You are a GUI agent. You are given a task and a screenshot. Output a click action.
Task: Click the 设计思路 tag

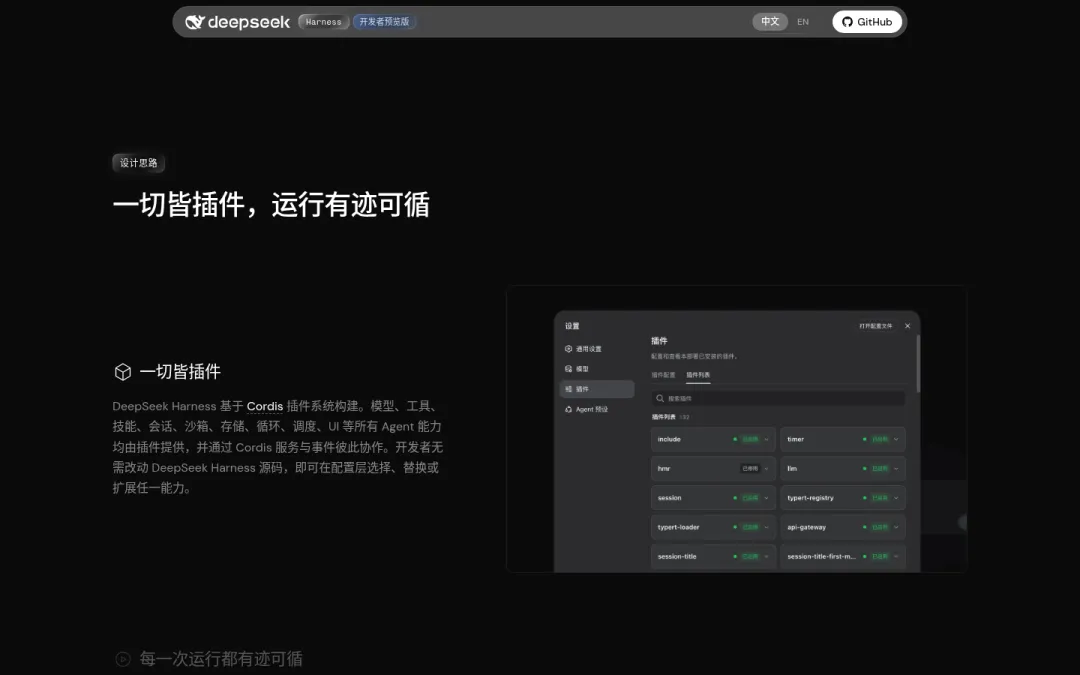(138, 163)
